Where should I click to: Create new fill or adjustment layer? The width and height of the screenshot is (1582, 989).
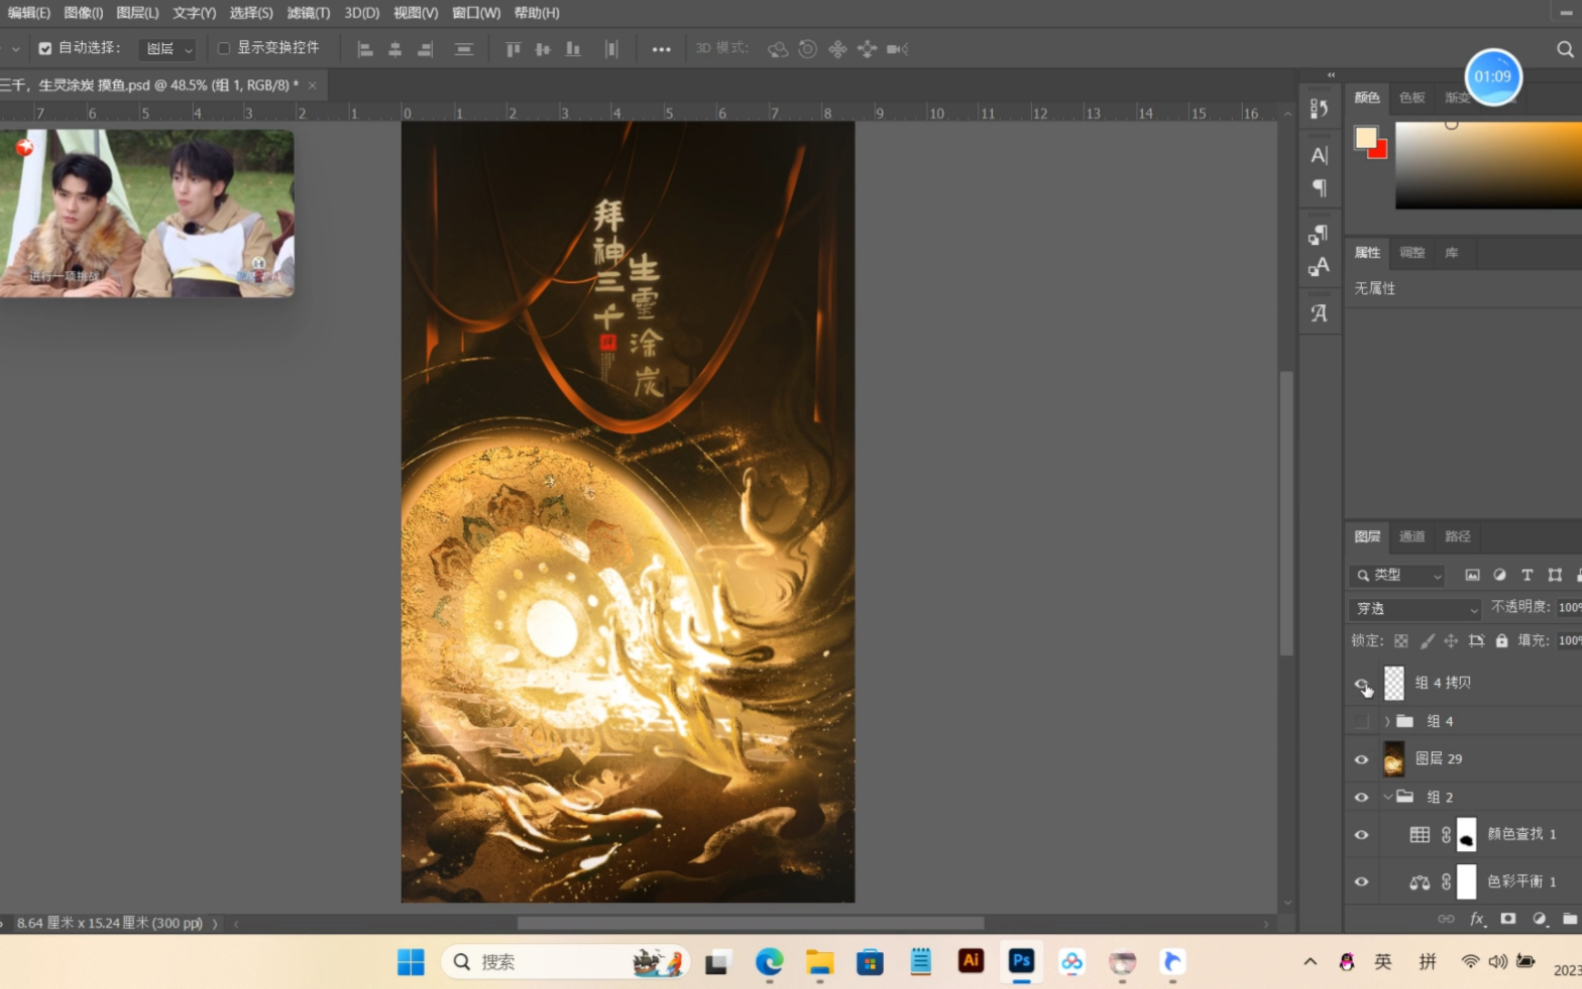(1540, 919)
